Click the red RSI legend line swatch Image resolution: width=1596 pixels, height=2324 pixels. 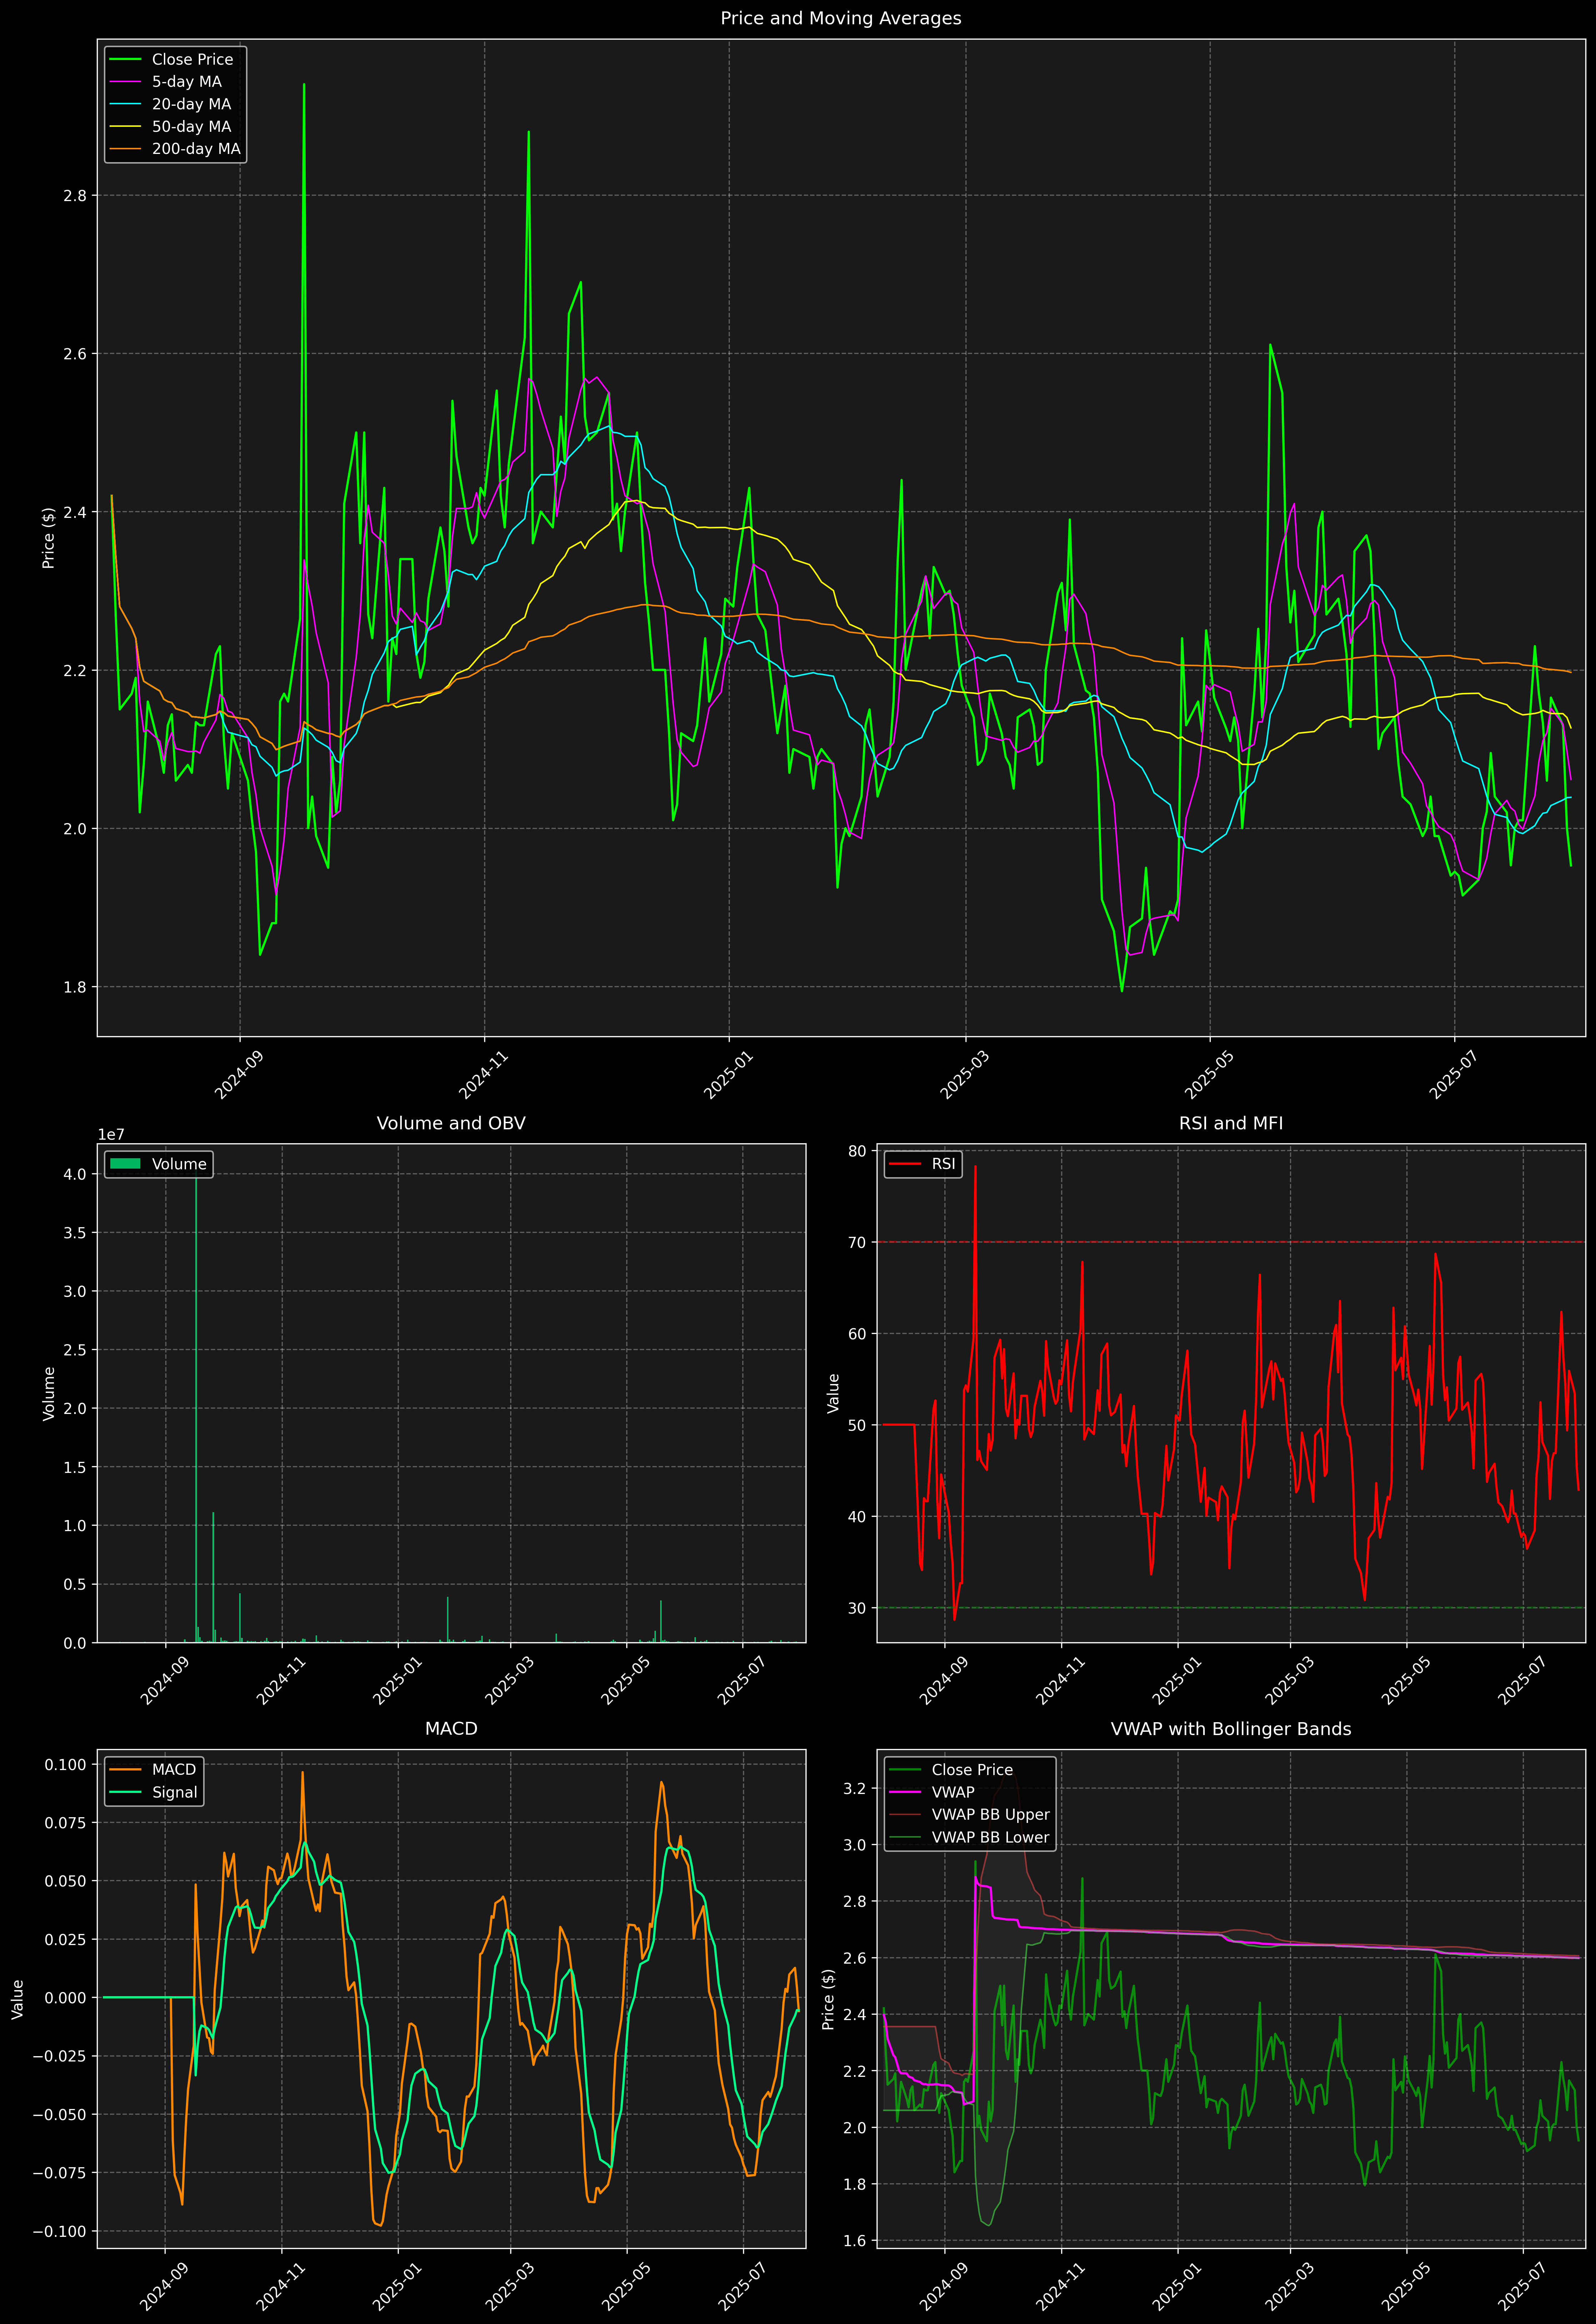point(905,1164)
